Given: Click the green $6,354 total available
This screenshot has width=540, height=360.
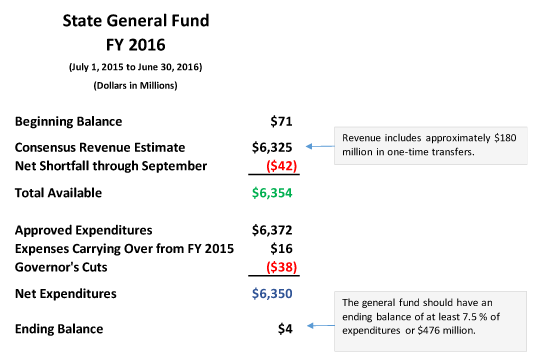Looking at the screenshot, I should [x=272, y=193].
